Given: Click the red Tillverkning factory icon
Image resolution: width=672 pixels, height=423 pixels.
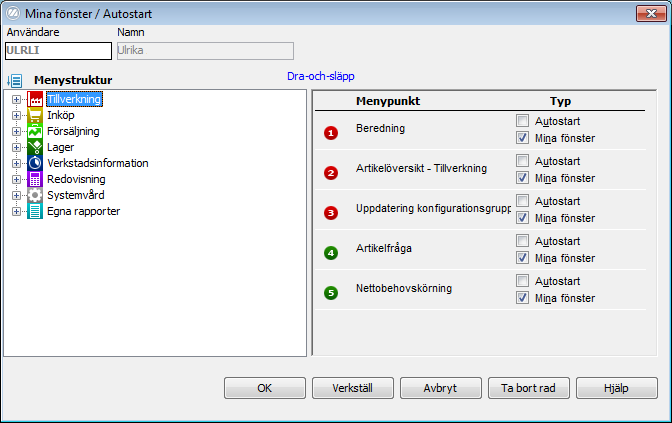Looking at the screenshot, I should 36,99.
